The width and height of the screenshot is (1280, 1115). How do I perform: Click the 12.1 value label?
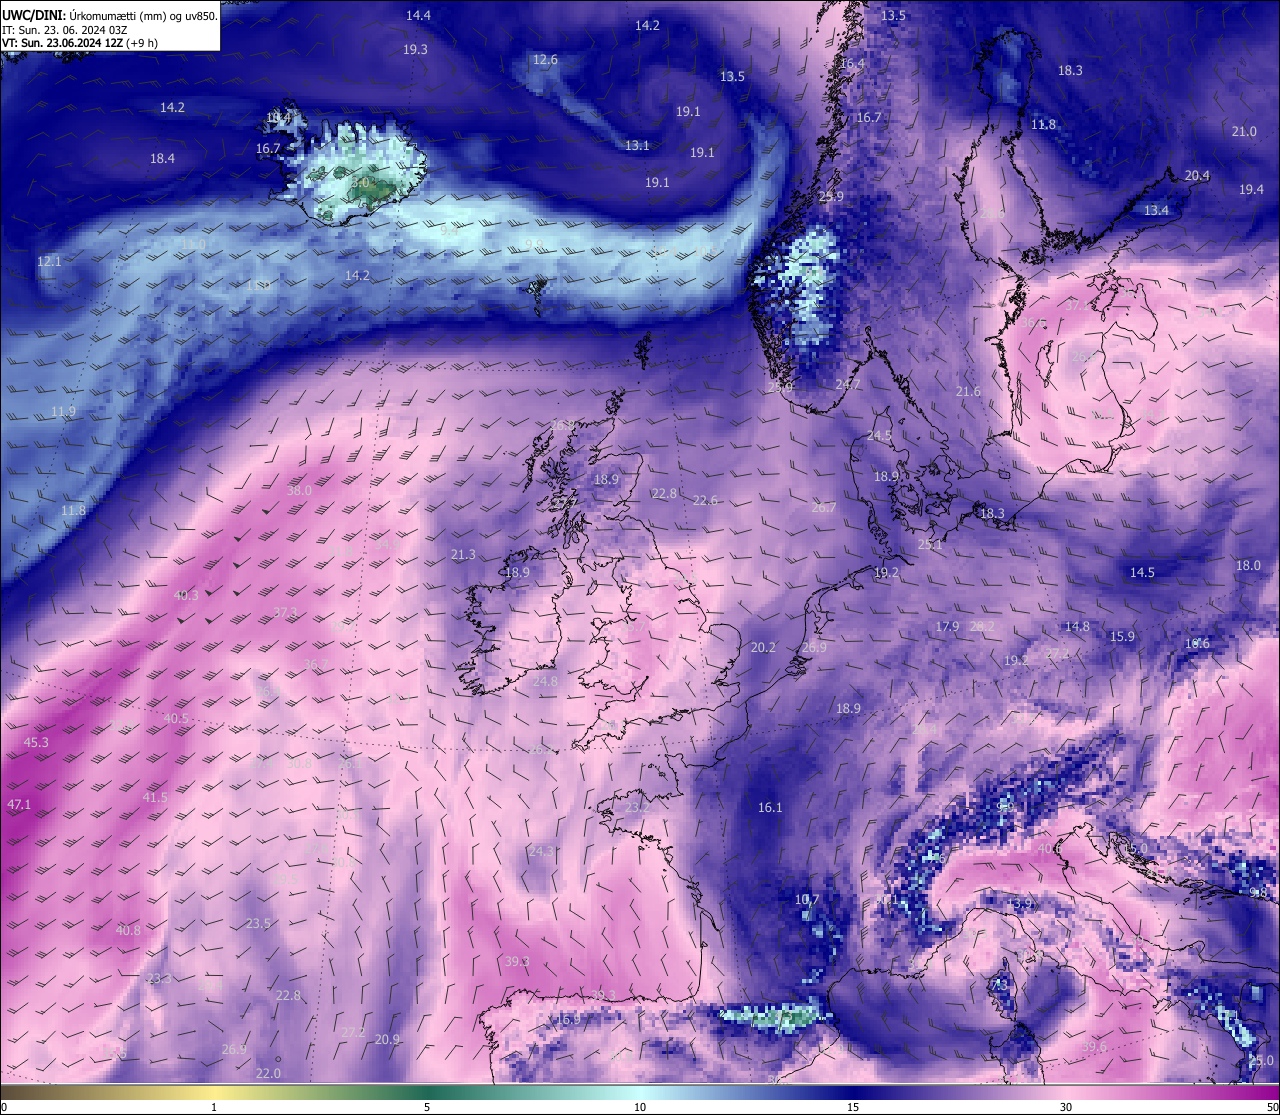pyautogui.click(x=49, y=261)
